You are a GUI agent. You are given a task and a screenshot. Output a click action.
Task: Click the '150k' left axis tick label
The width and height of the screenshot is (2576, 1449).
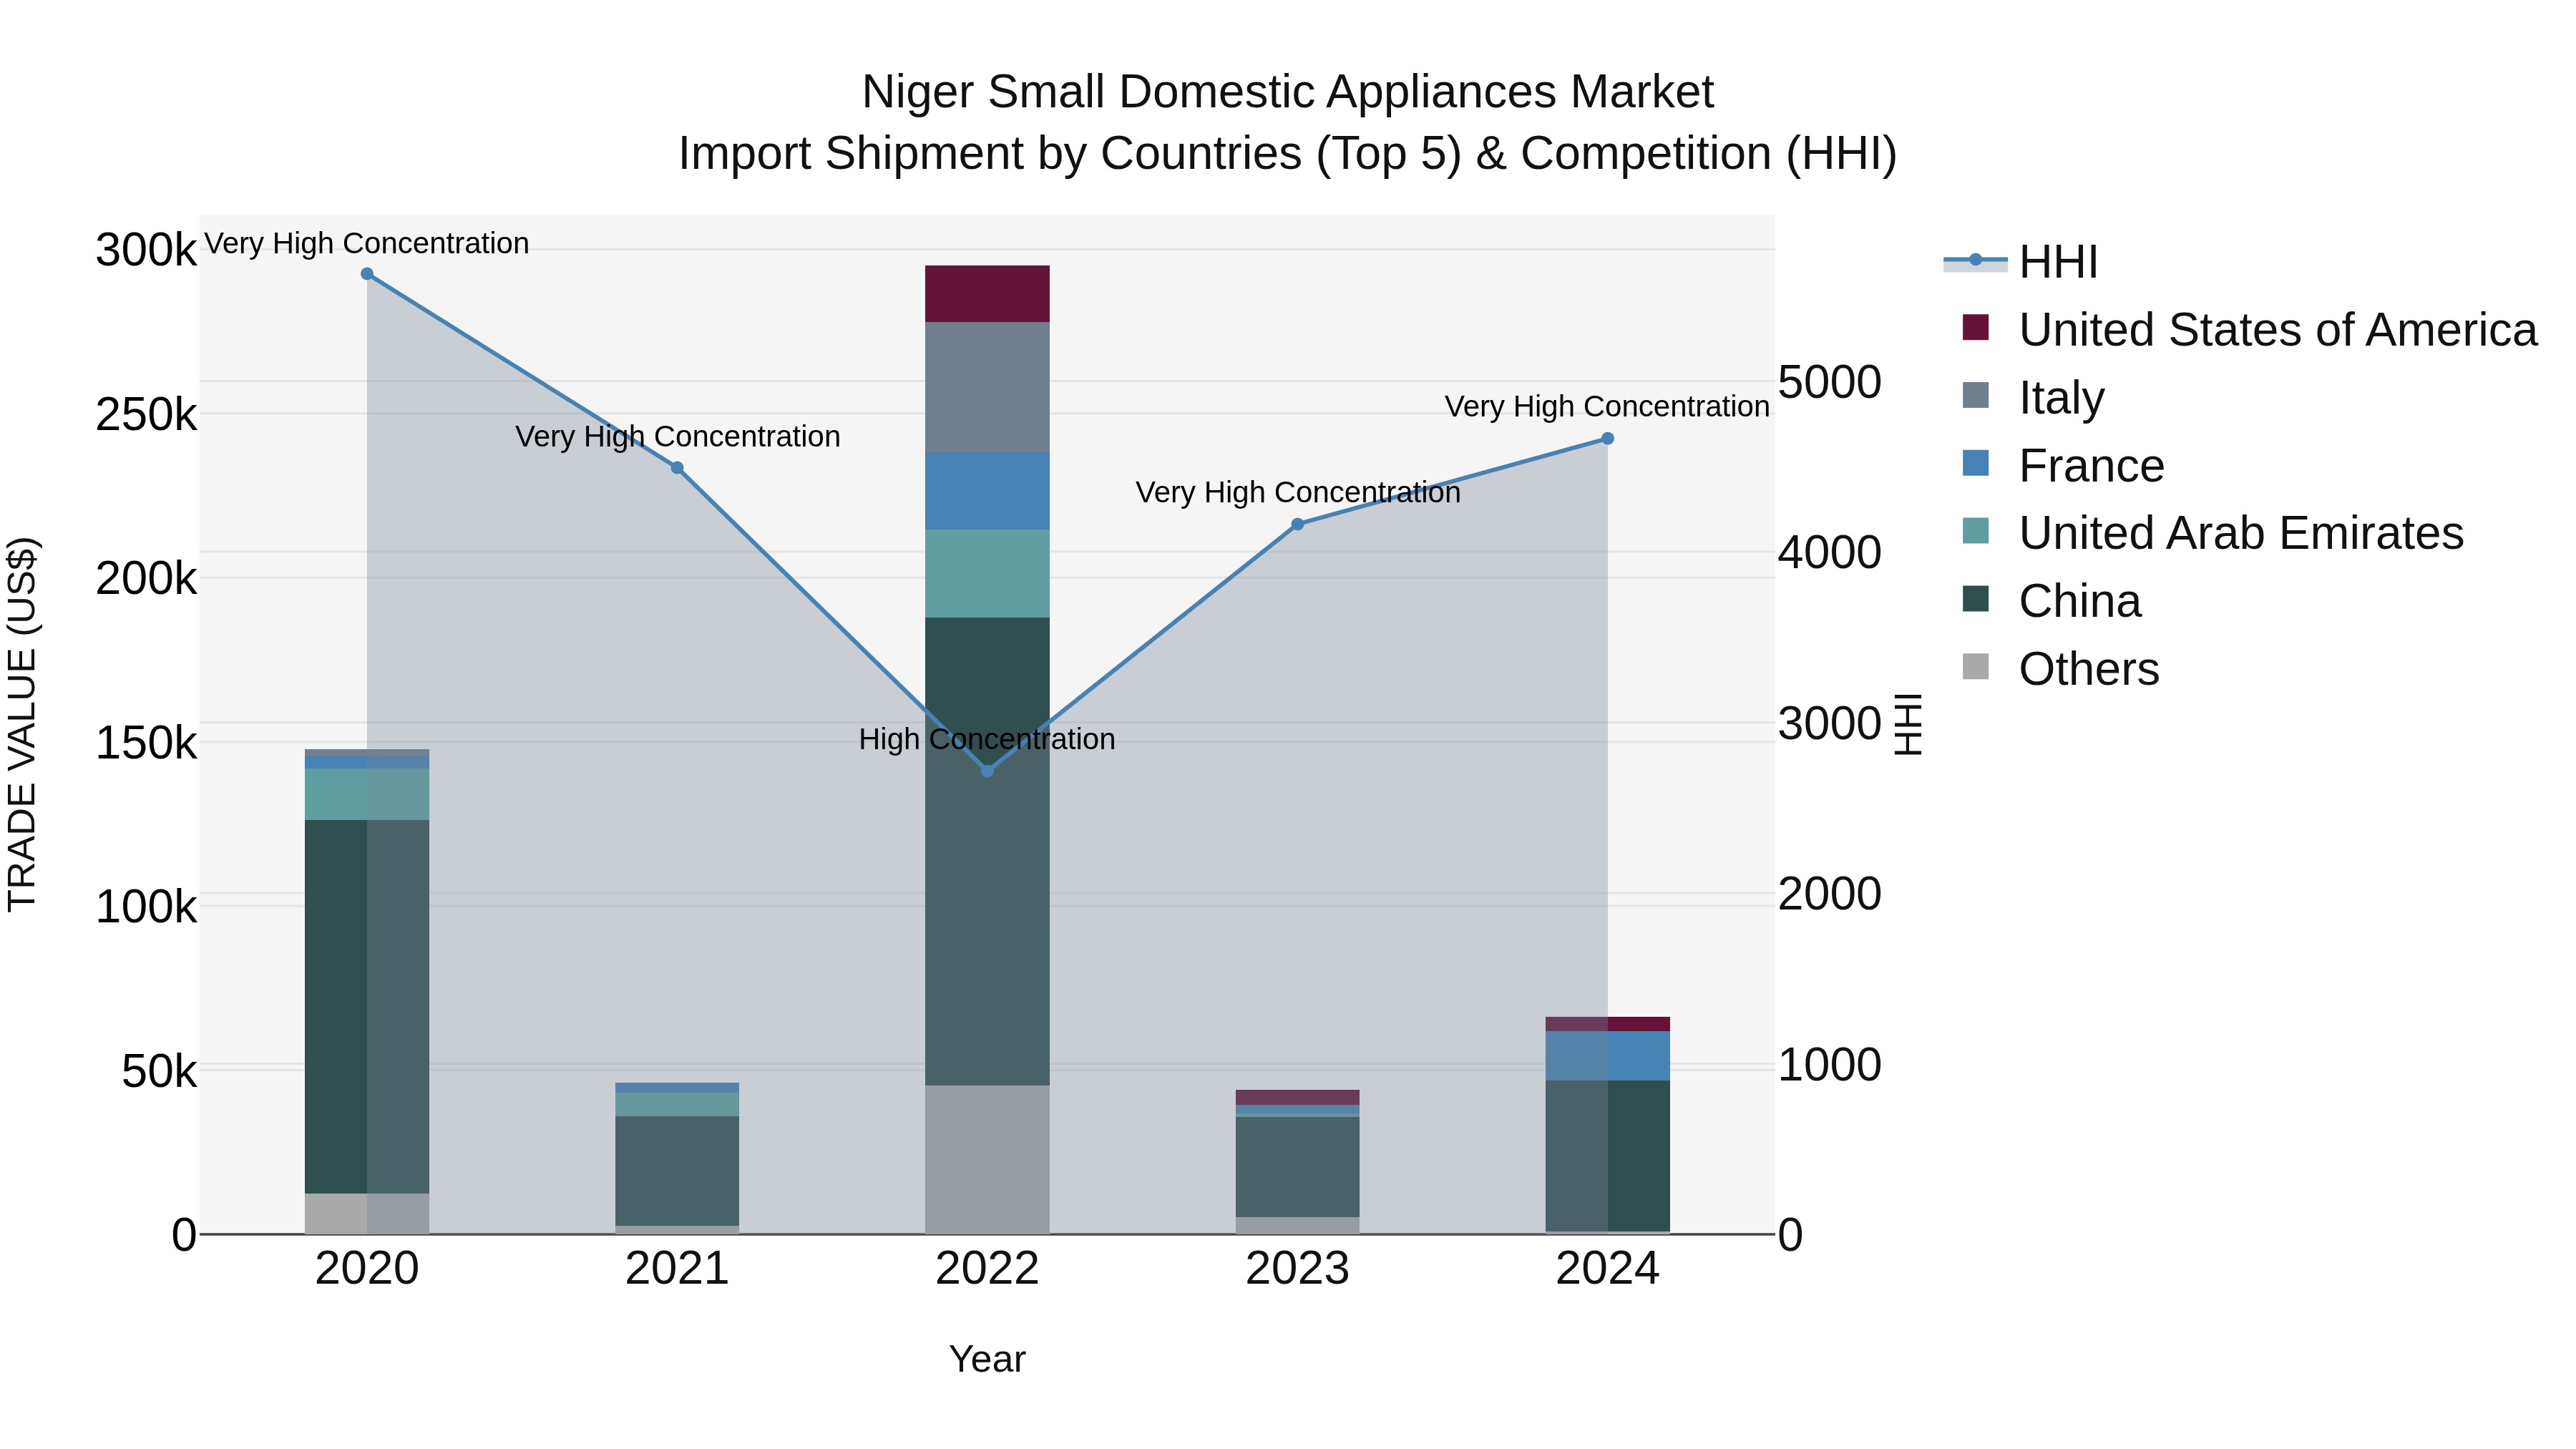[x=146, y=743]
